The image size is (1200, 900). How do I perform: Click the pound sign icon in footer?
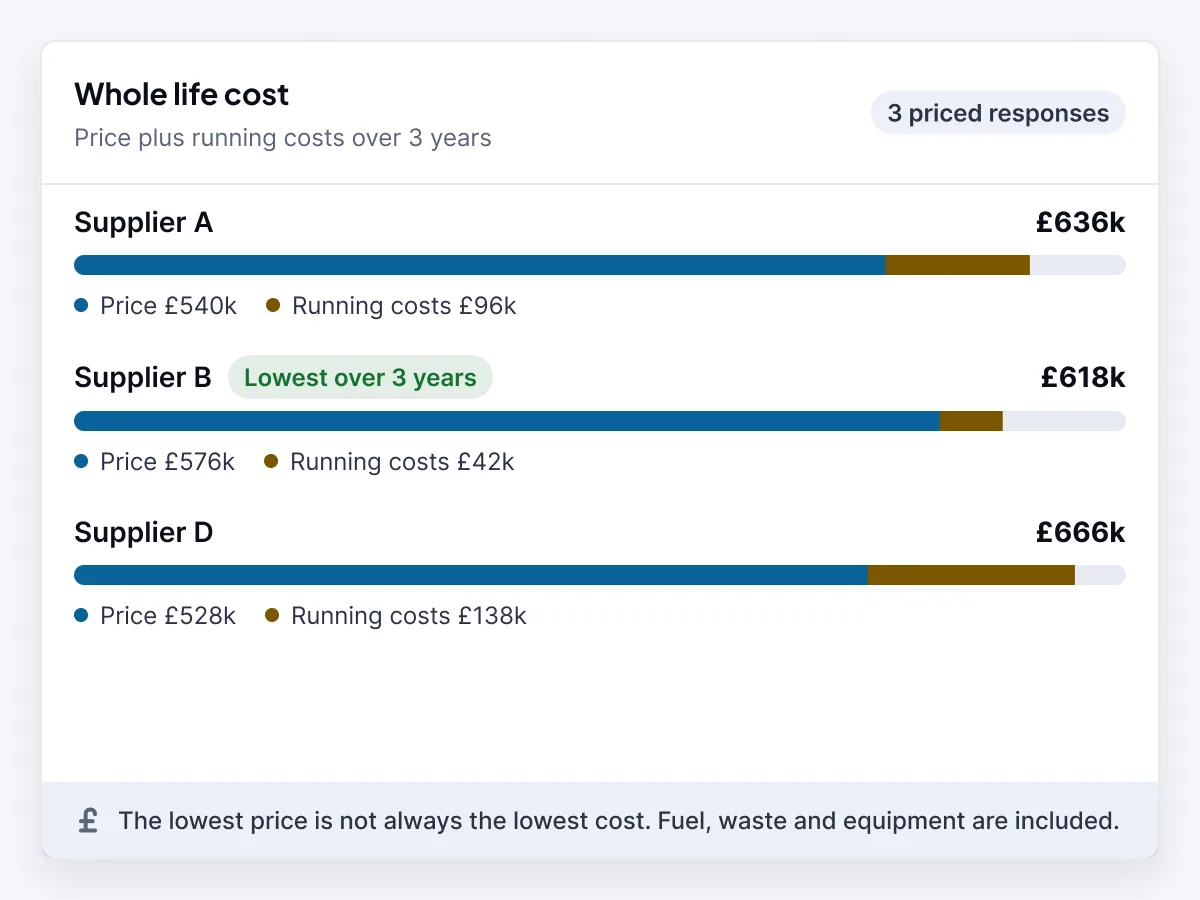[x=88, y=821]
